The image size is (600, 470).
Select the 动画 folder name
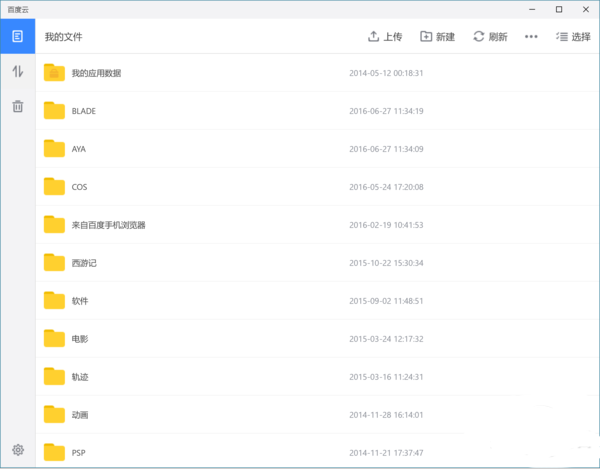click(x=80, y=415)
